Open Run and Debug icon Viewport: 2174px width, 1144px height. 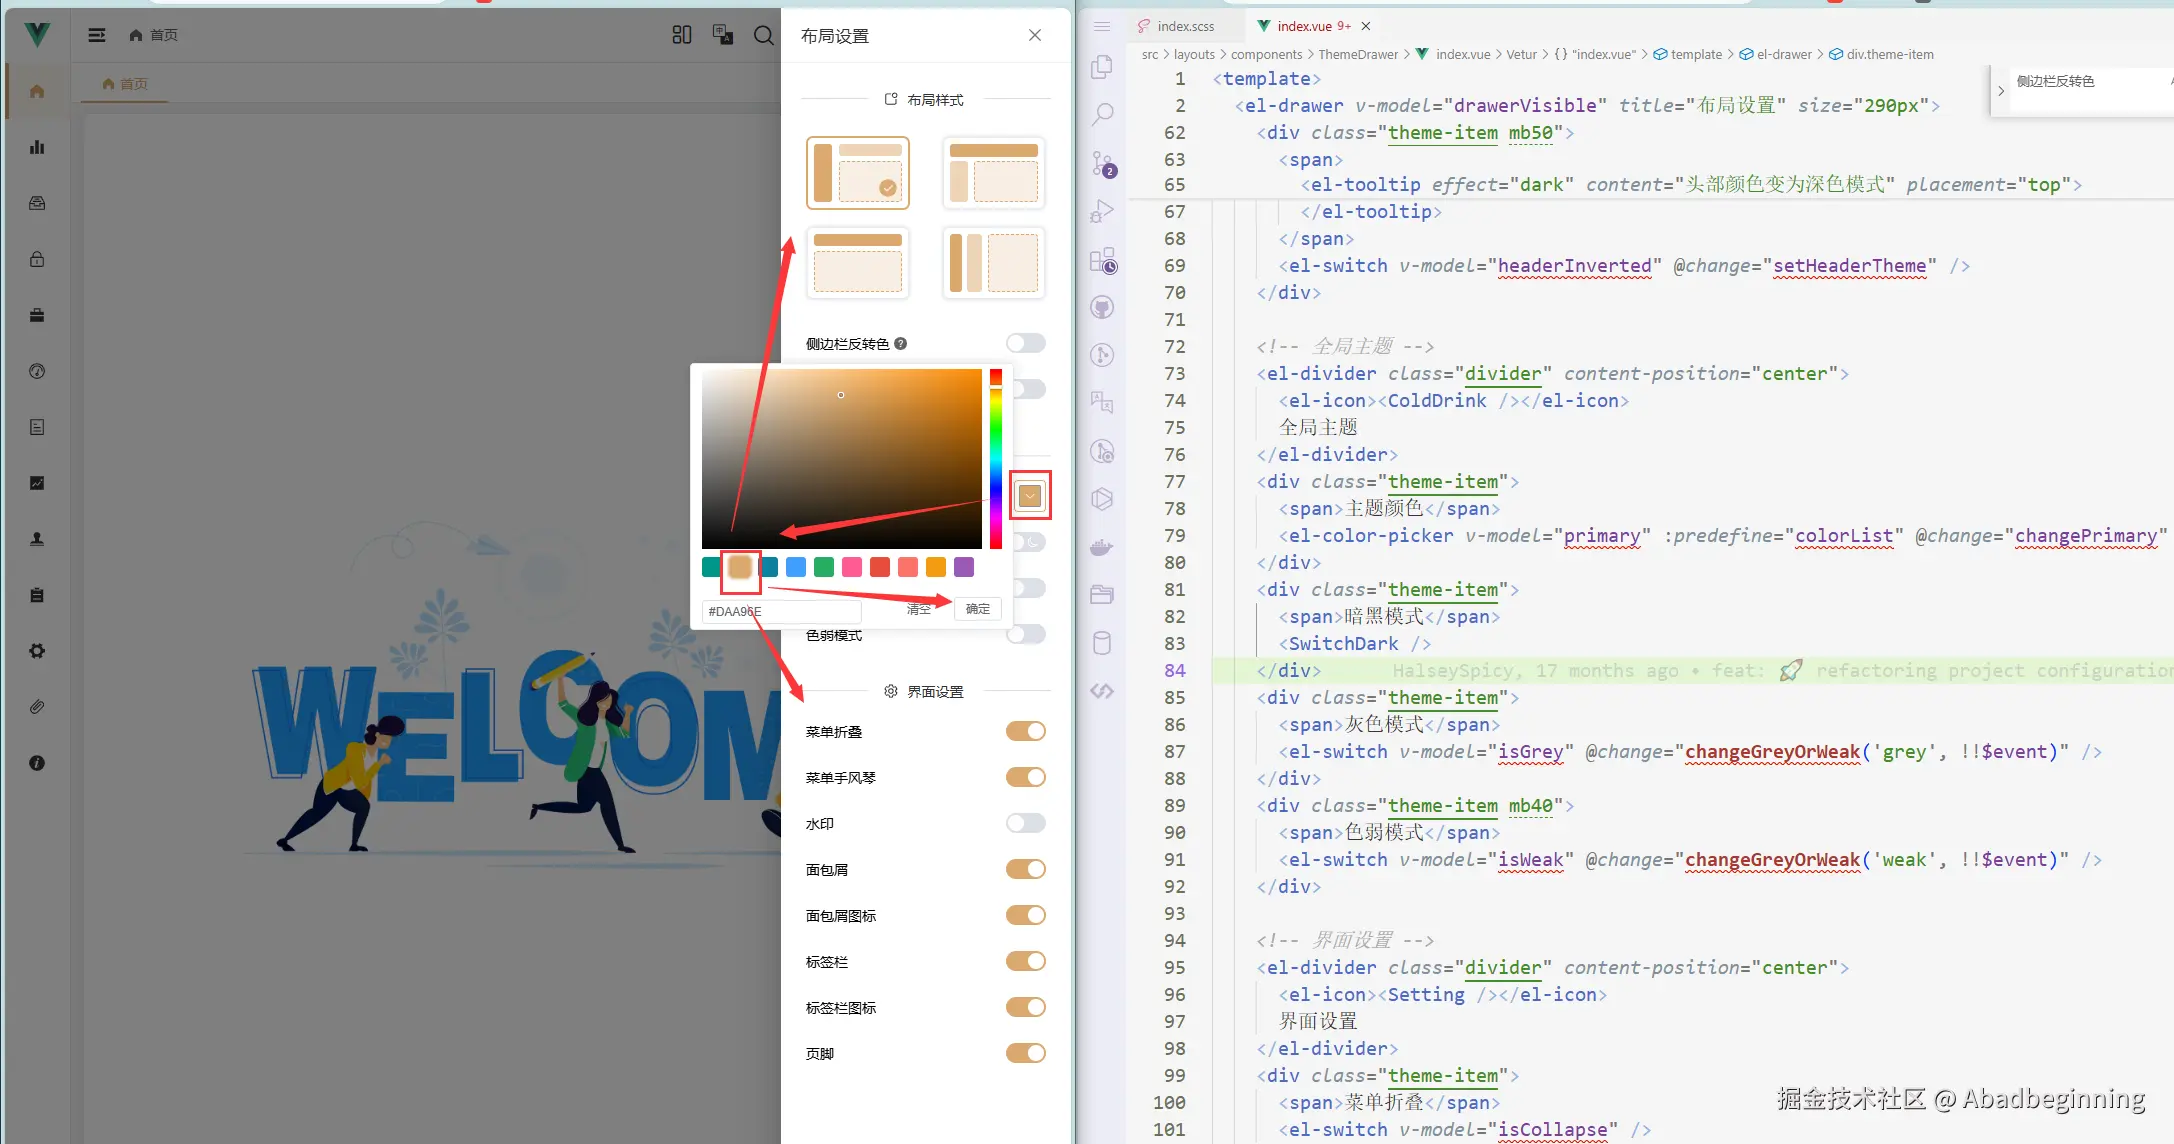point(1102,211)
